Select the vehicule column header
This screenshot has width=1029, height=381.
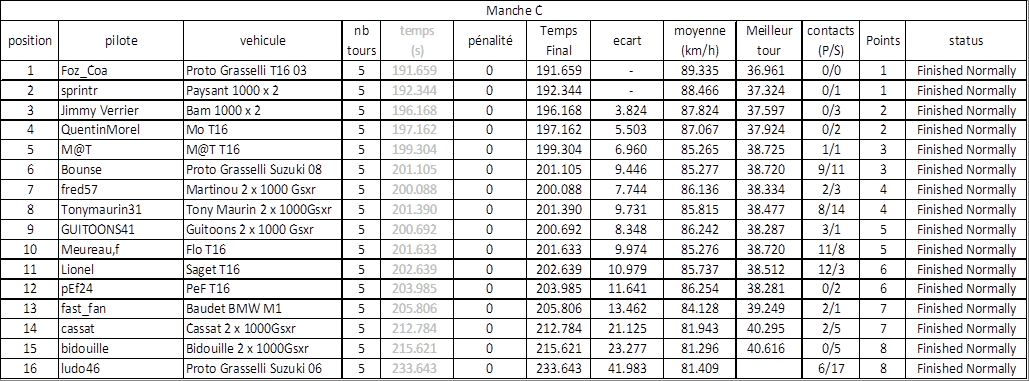tap(262, 41)
